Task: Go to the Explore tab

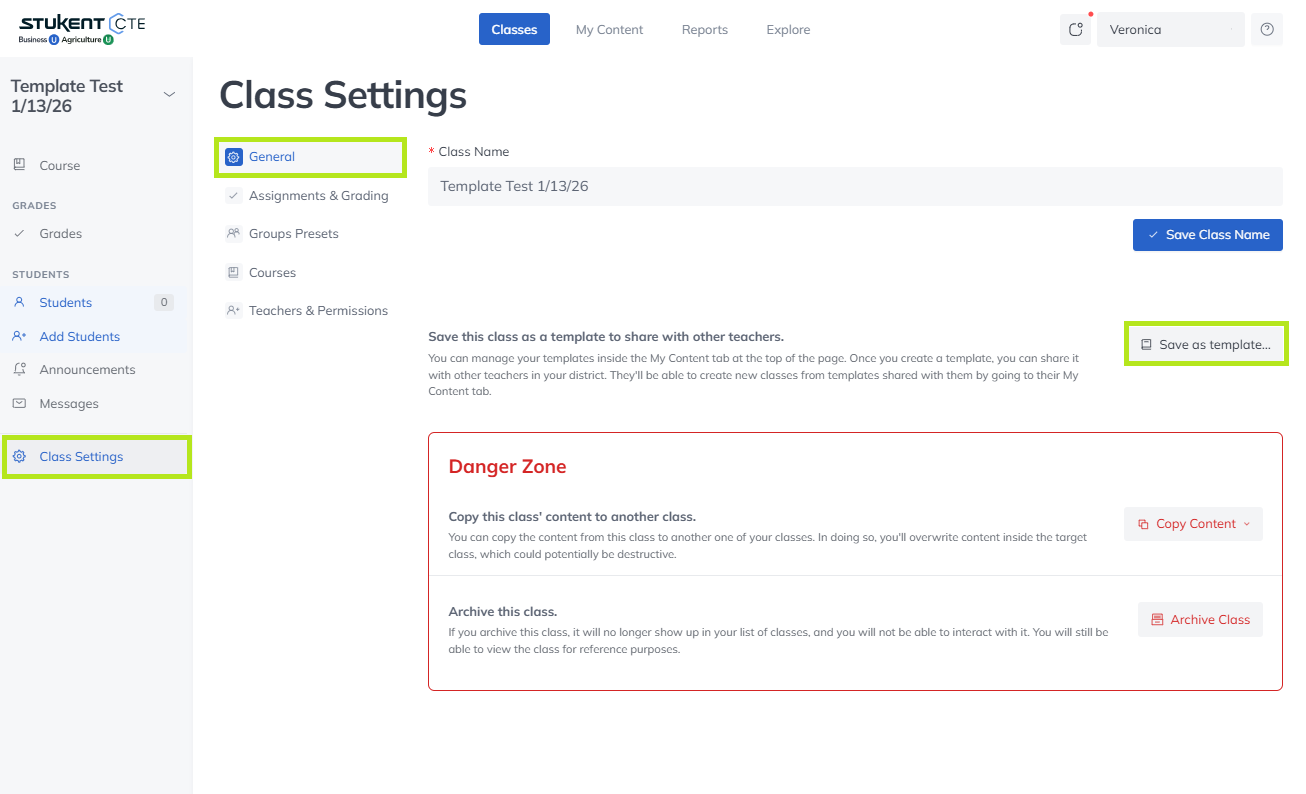Action: coord(788,30)
